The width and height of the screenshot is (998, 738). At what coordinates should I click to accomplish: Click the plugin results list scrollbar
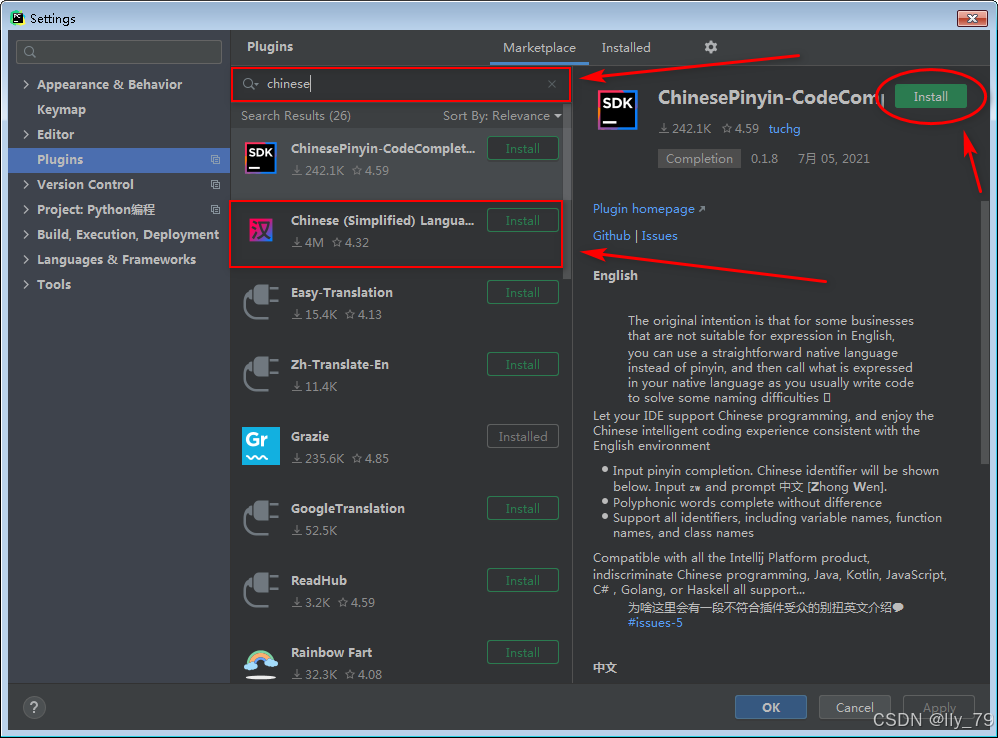pos(567,191)
